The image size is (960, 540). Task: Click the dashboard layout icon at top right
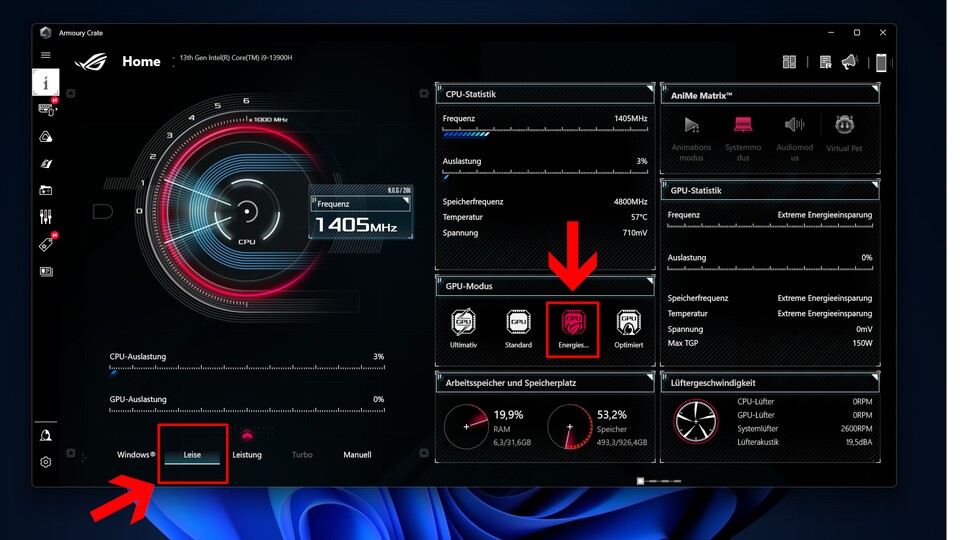(789, 62)
